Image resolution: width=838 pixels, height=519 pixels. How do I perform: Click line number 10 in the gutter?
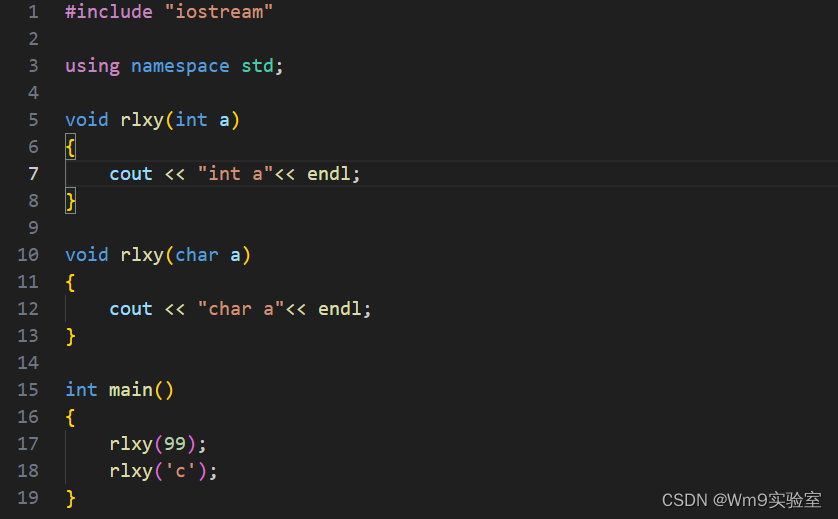coord(28,255)
